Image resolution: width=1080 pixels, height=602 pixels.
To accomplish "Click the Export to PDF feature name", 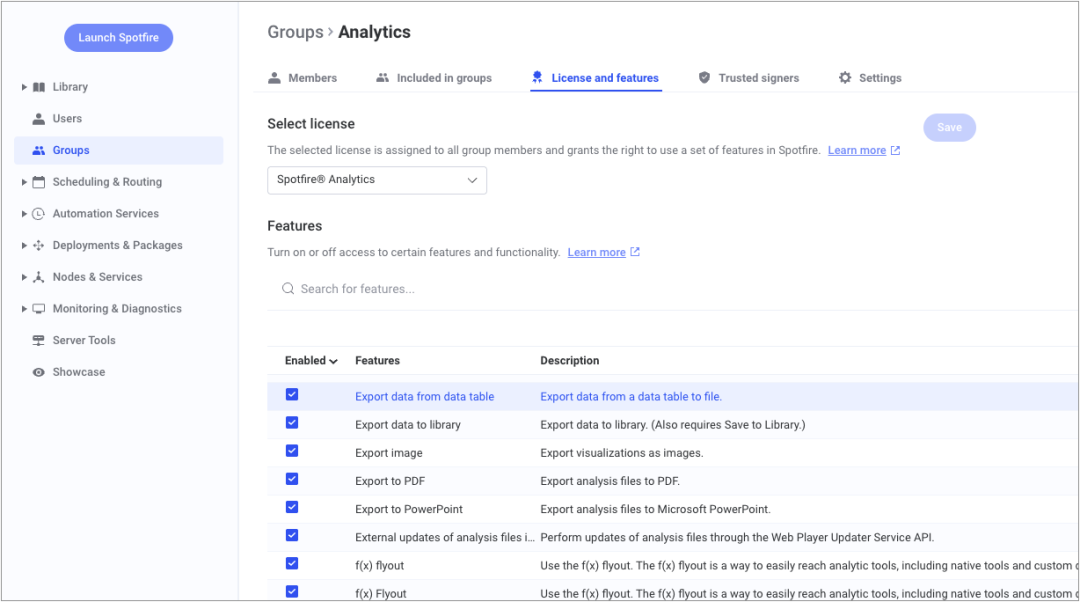I will point(390,481).
